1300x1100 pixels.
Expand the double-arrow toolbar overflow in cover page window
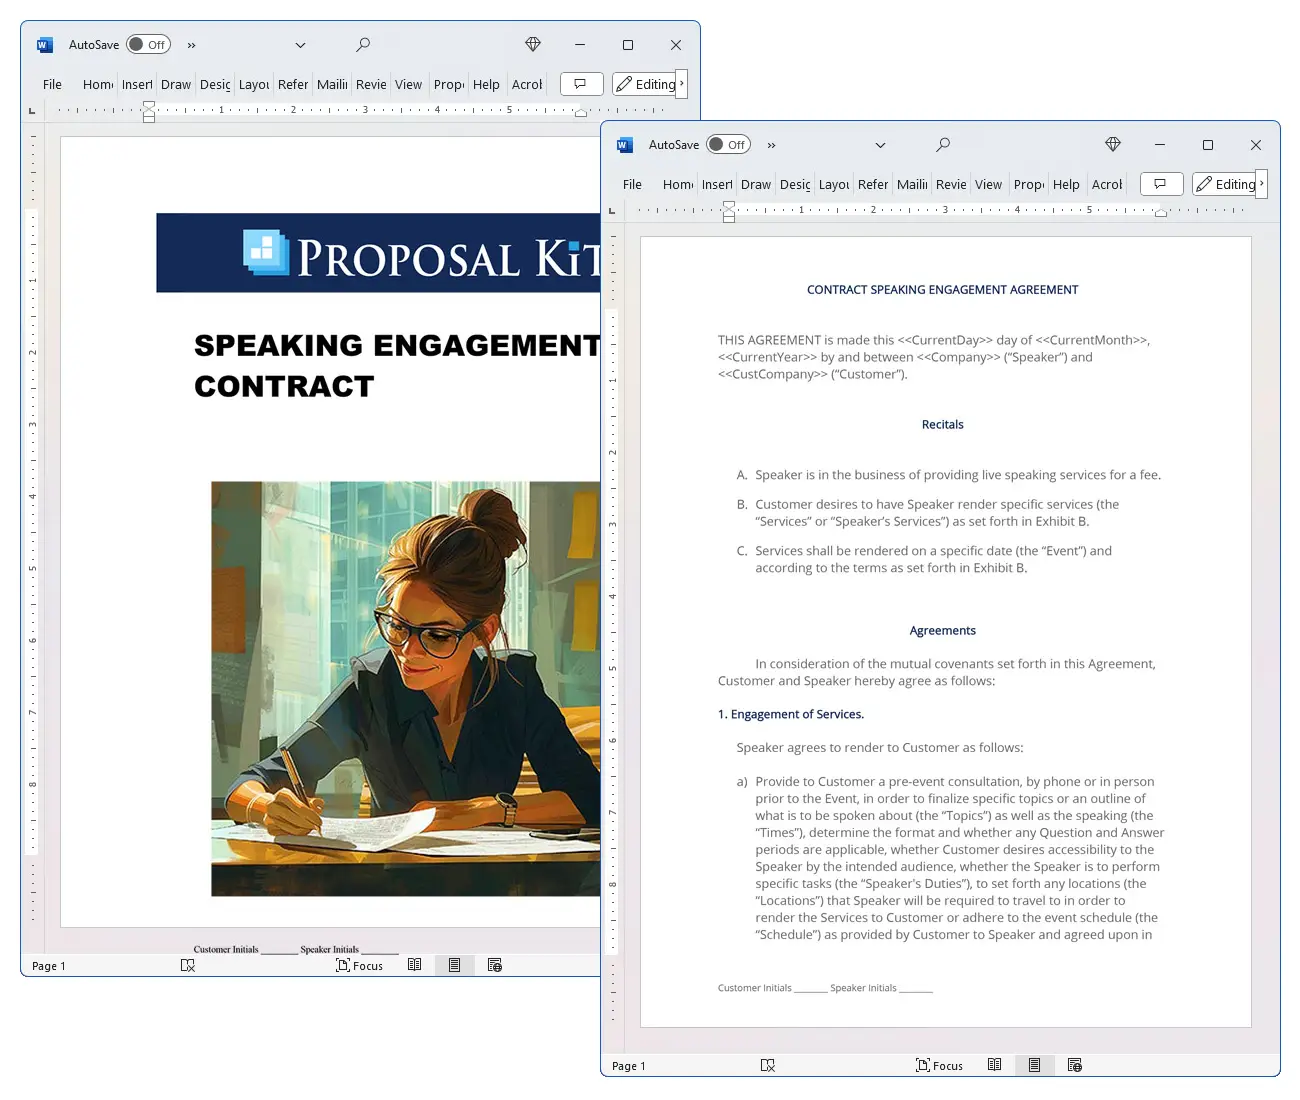pos(191,45)
